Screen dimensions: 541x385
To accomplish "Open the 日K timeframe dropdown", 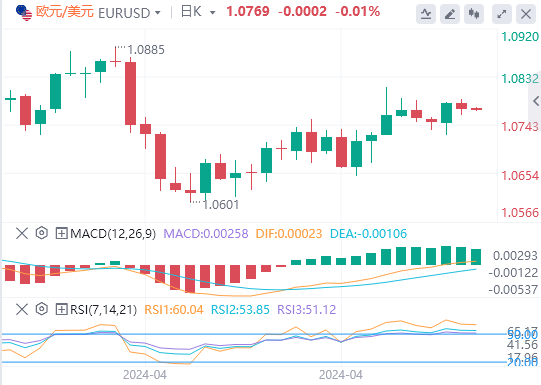I will tap(213, 13).
